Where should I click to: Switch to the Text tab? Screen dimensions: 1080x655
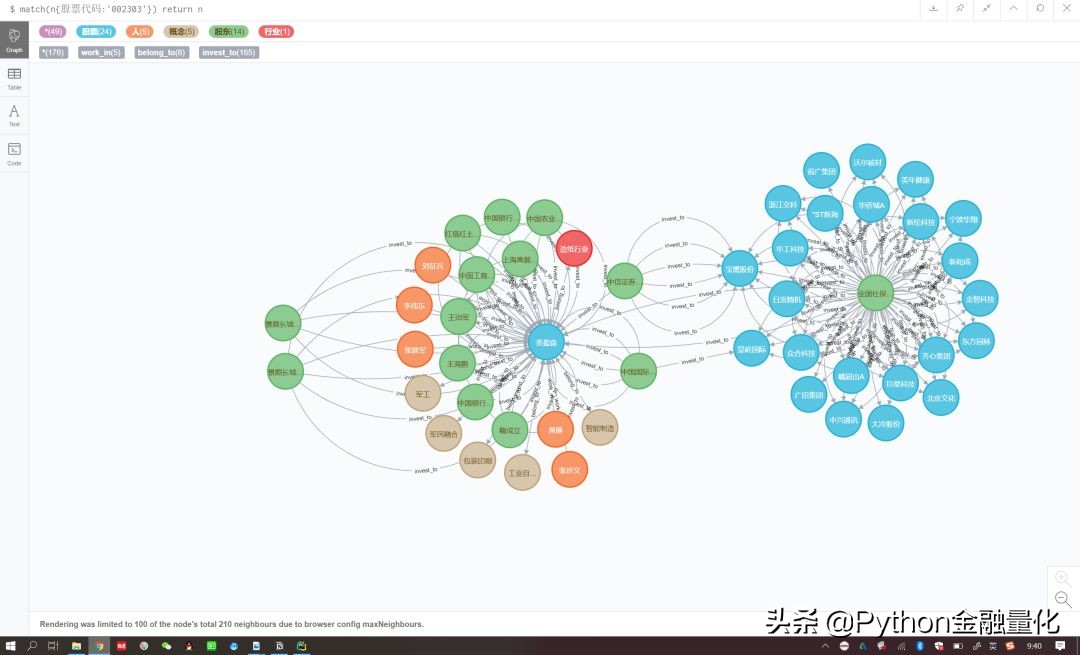14,115
